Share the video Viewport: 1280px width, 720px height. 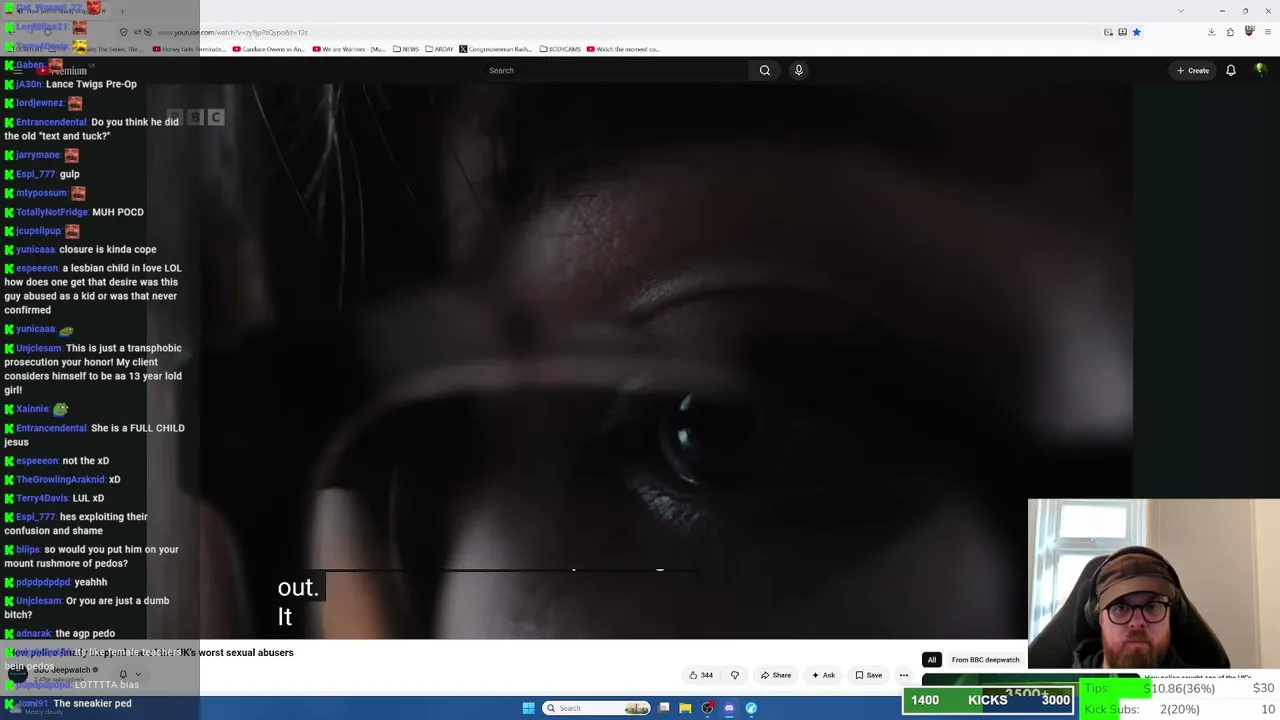point(775,675)
